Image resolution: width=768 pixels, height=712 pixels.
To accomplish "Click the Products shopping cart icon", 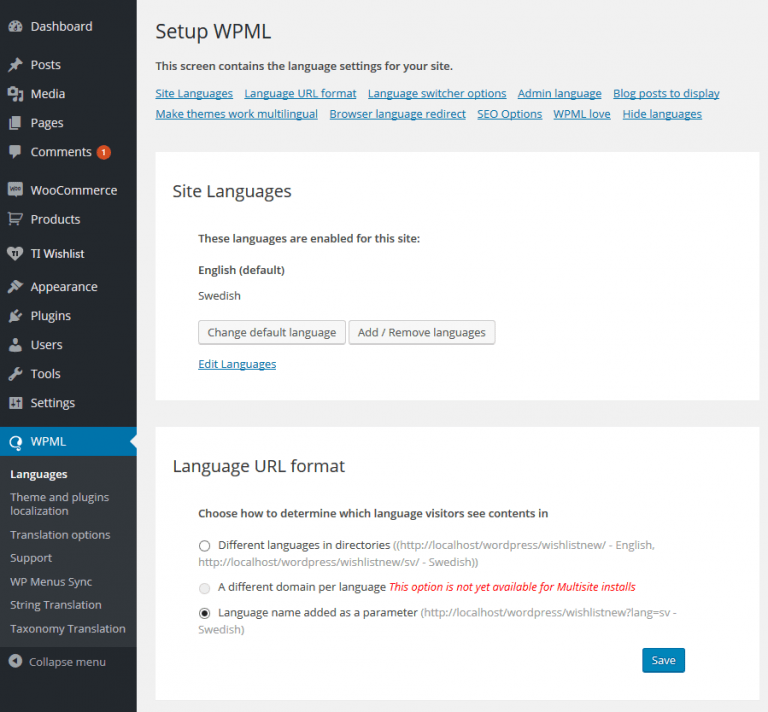I will point(15,219).
